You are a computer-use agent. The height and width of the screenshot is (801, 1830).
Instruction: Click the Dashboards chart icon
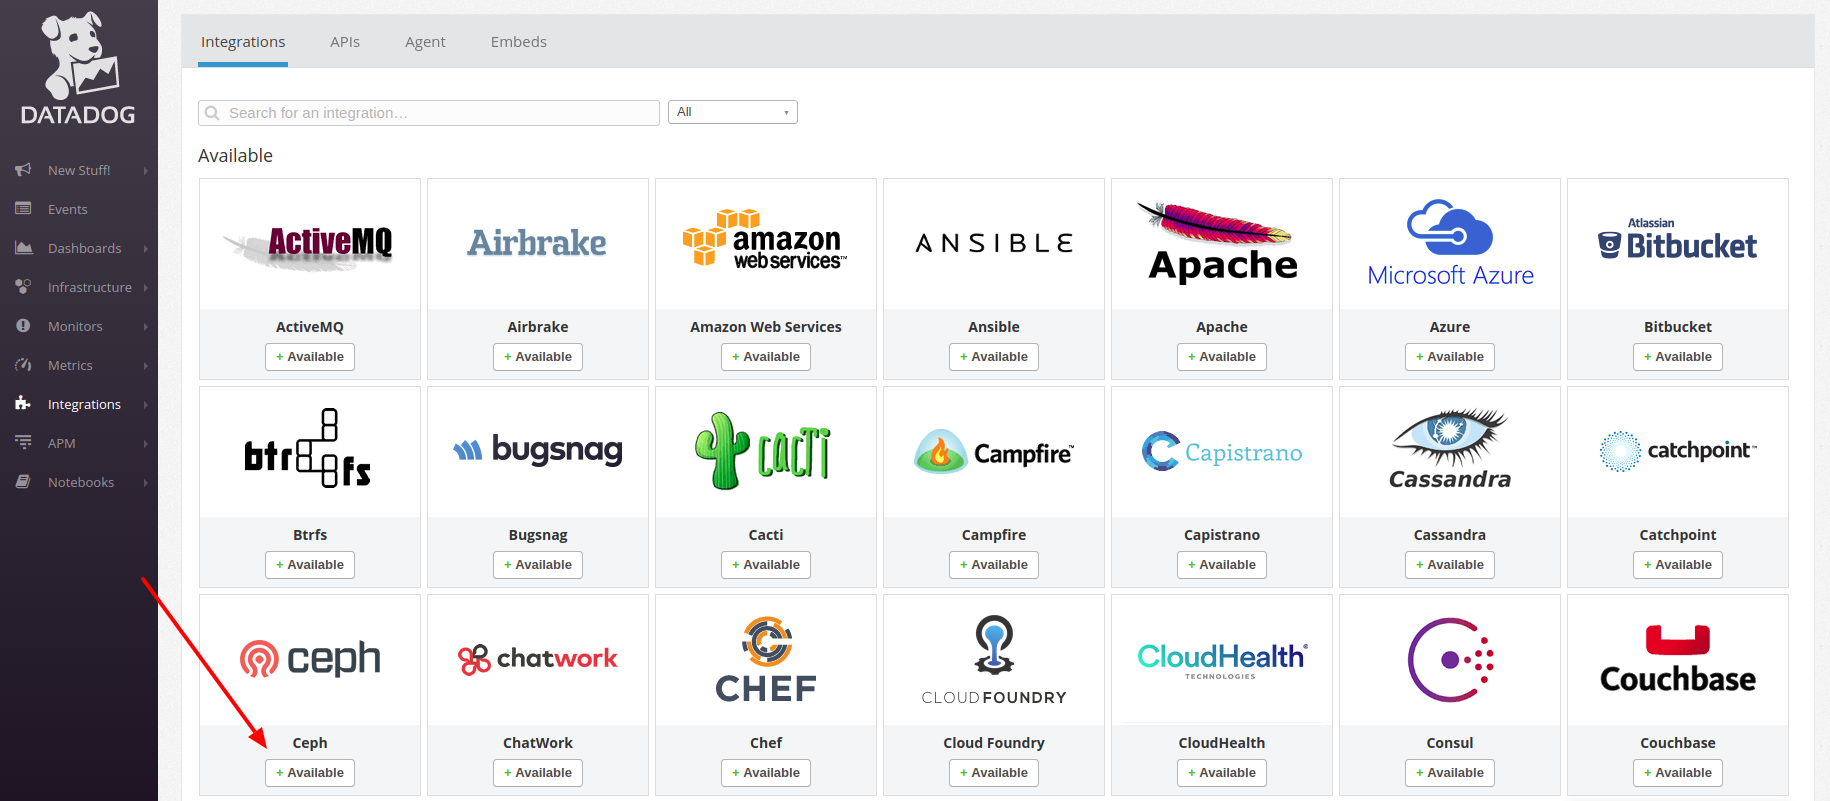click(x=23, y=248)
